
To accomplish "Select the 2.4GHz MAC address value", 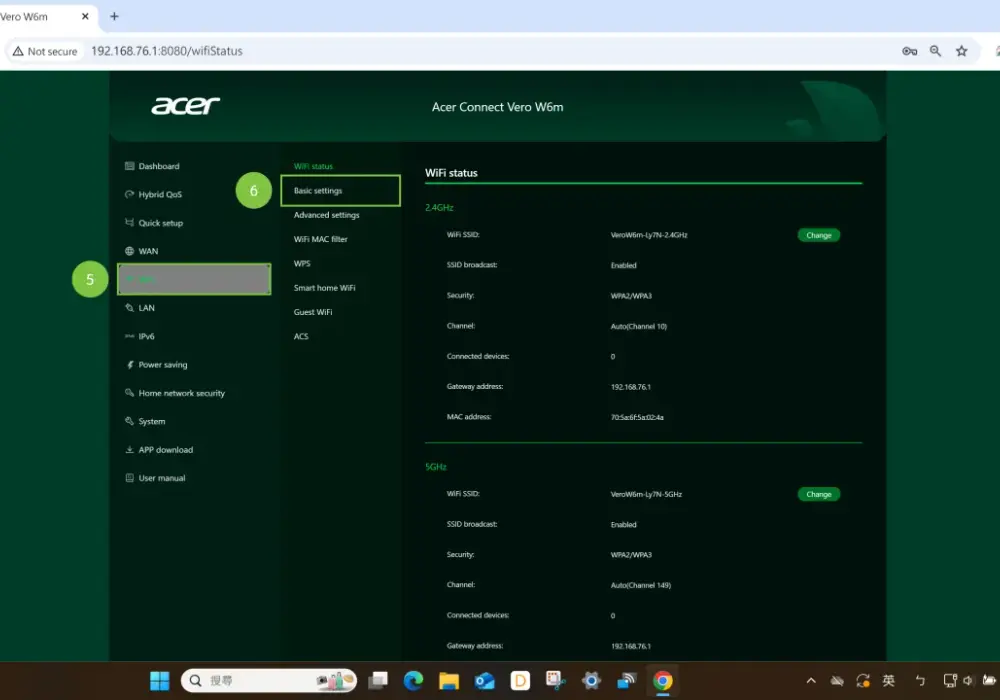I will tap(637, 418).
